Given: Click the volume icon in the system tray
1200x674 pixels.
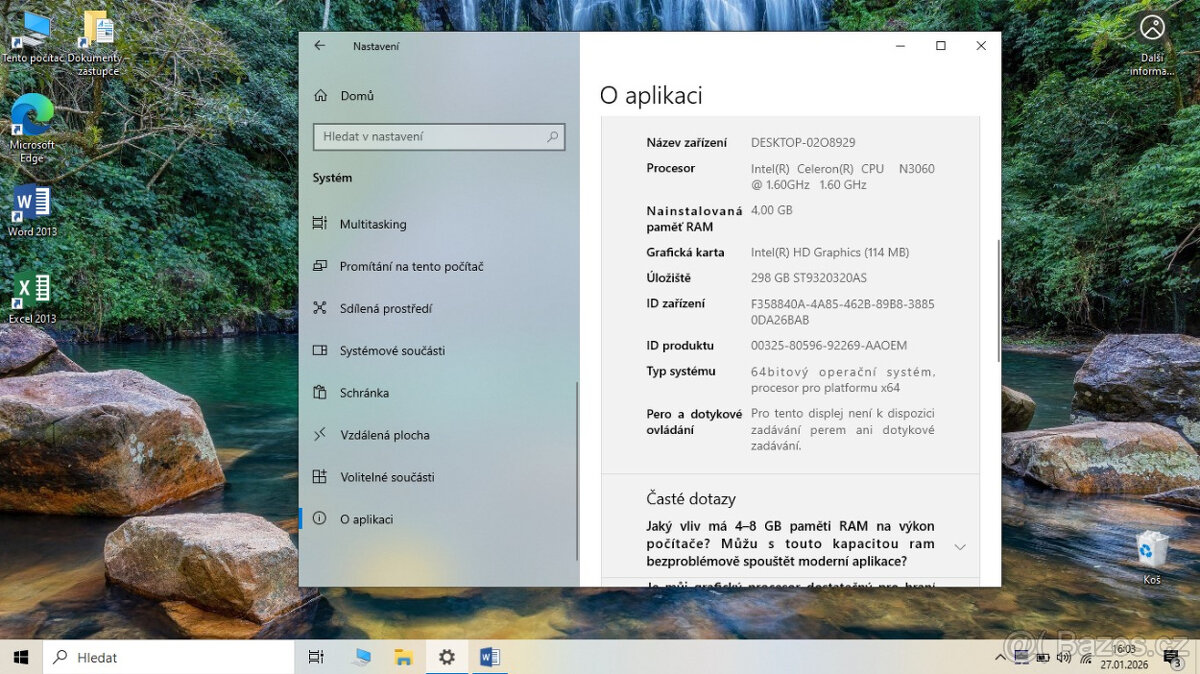Looking at the screenshot, I should click(x=1063, y=657).
